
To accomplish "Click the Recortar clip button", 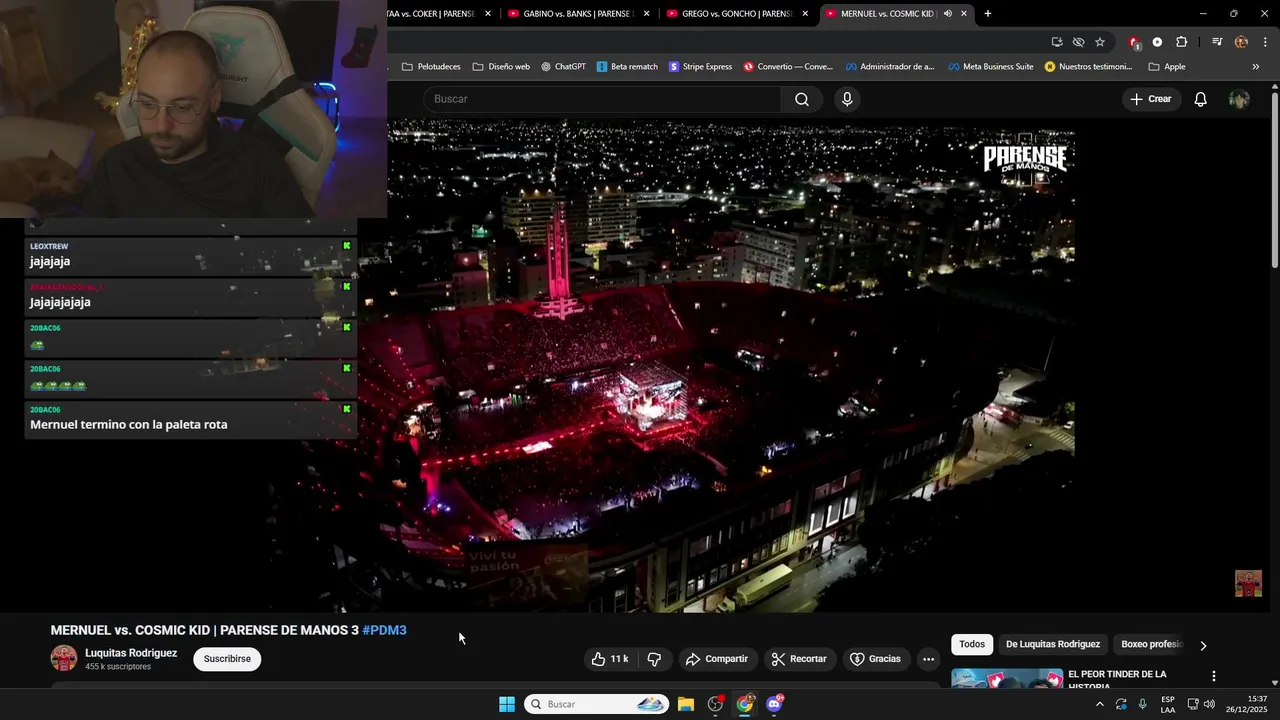I will click(x=799, y=659).
